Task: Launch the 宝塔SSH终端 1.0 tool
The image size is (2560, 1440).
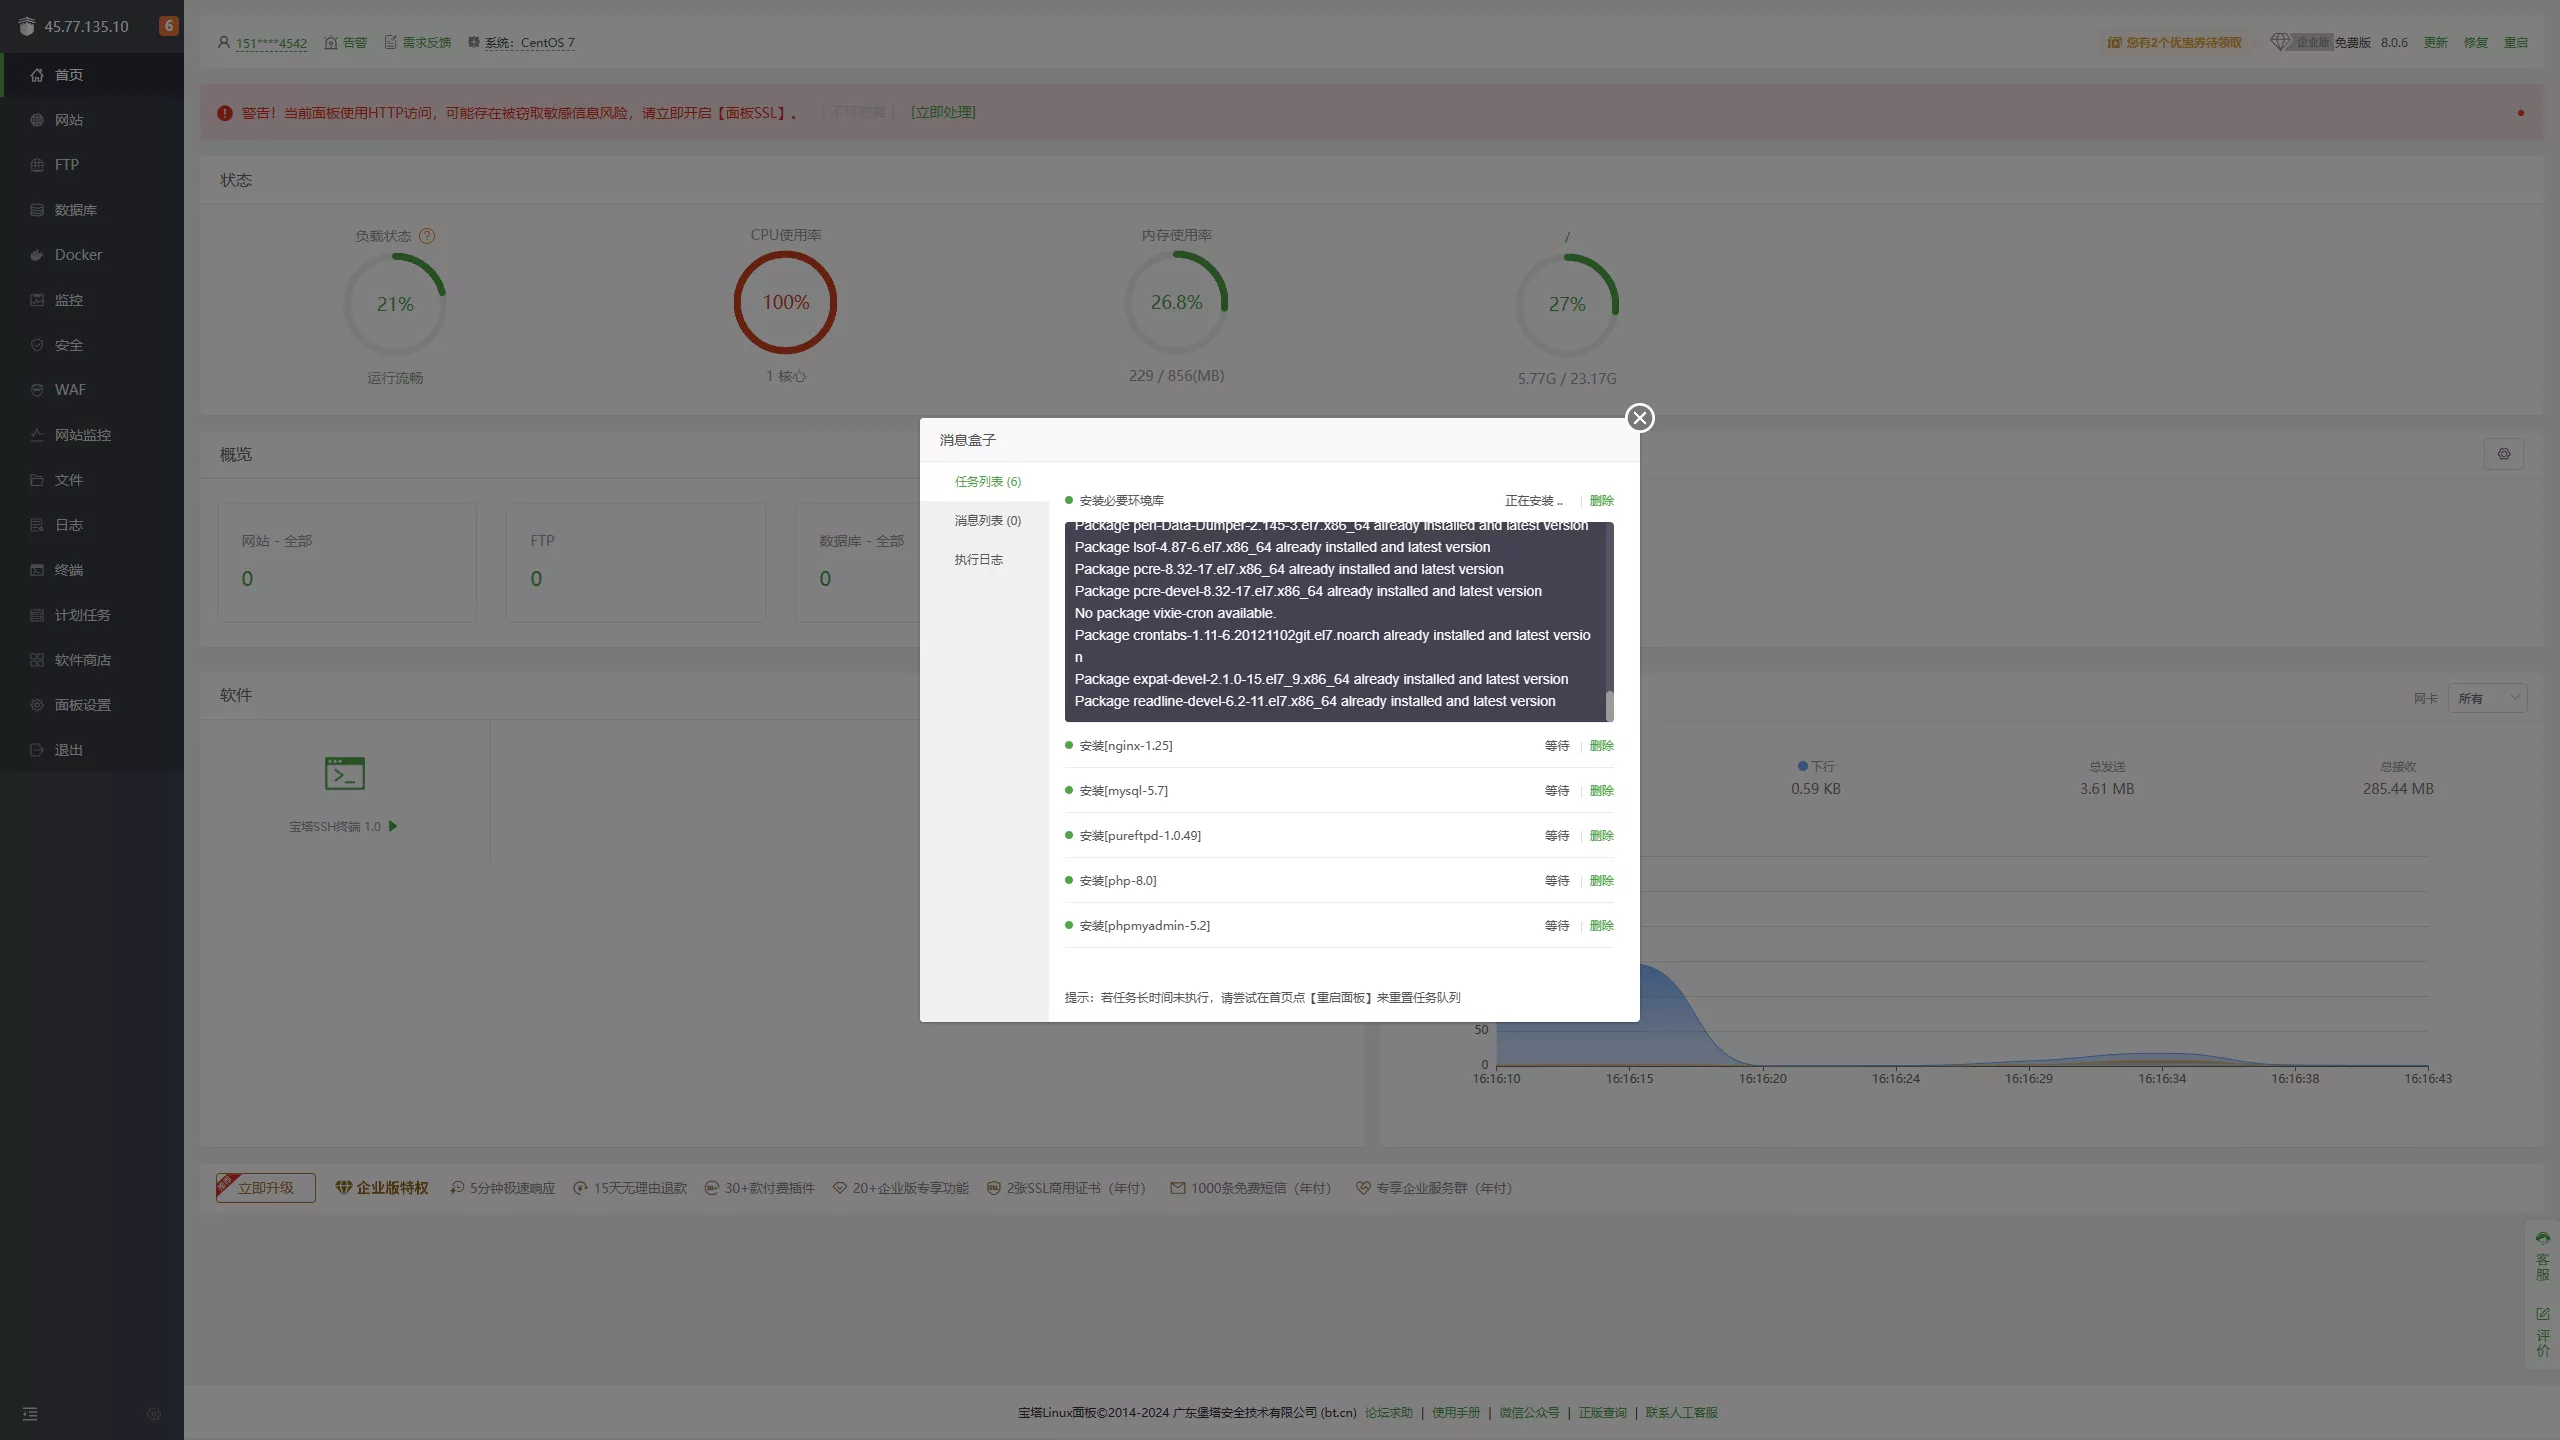Action: (391, 826)
